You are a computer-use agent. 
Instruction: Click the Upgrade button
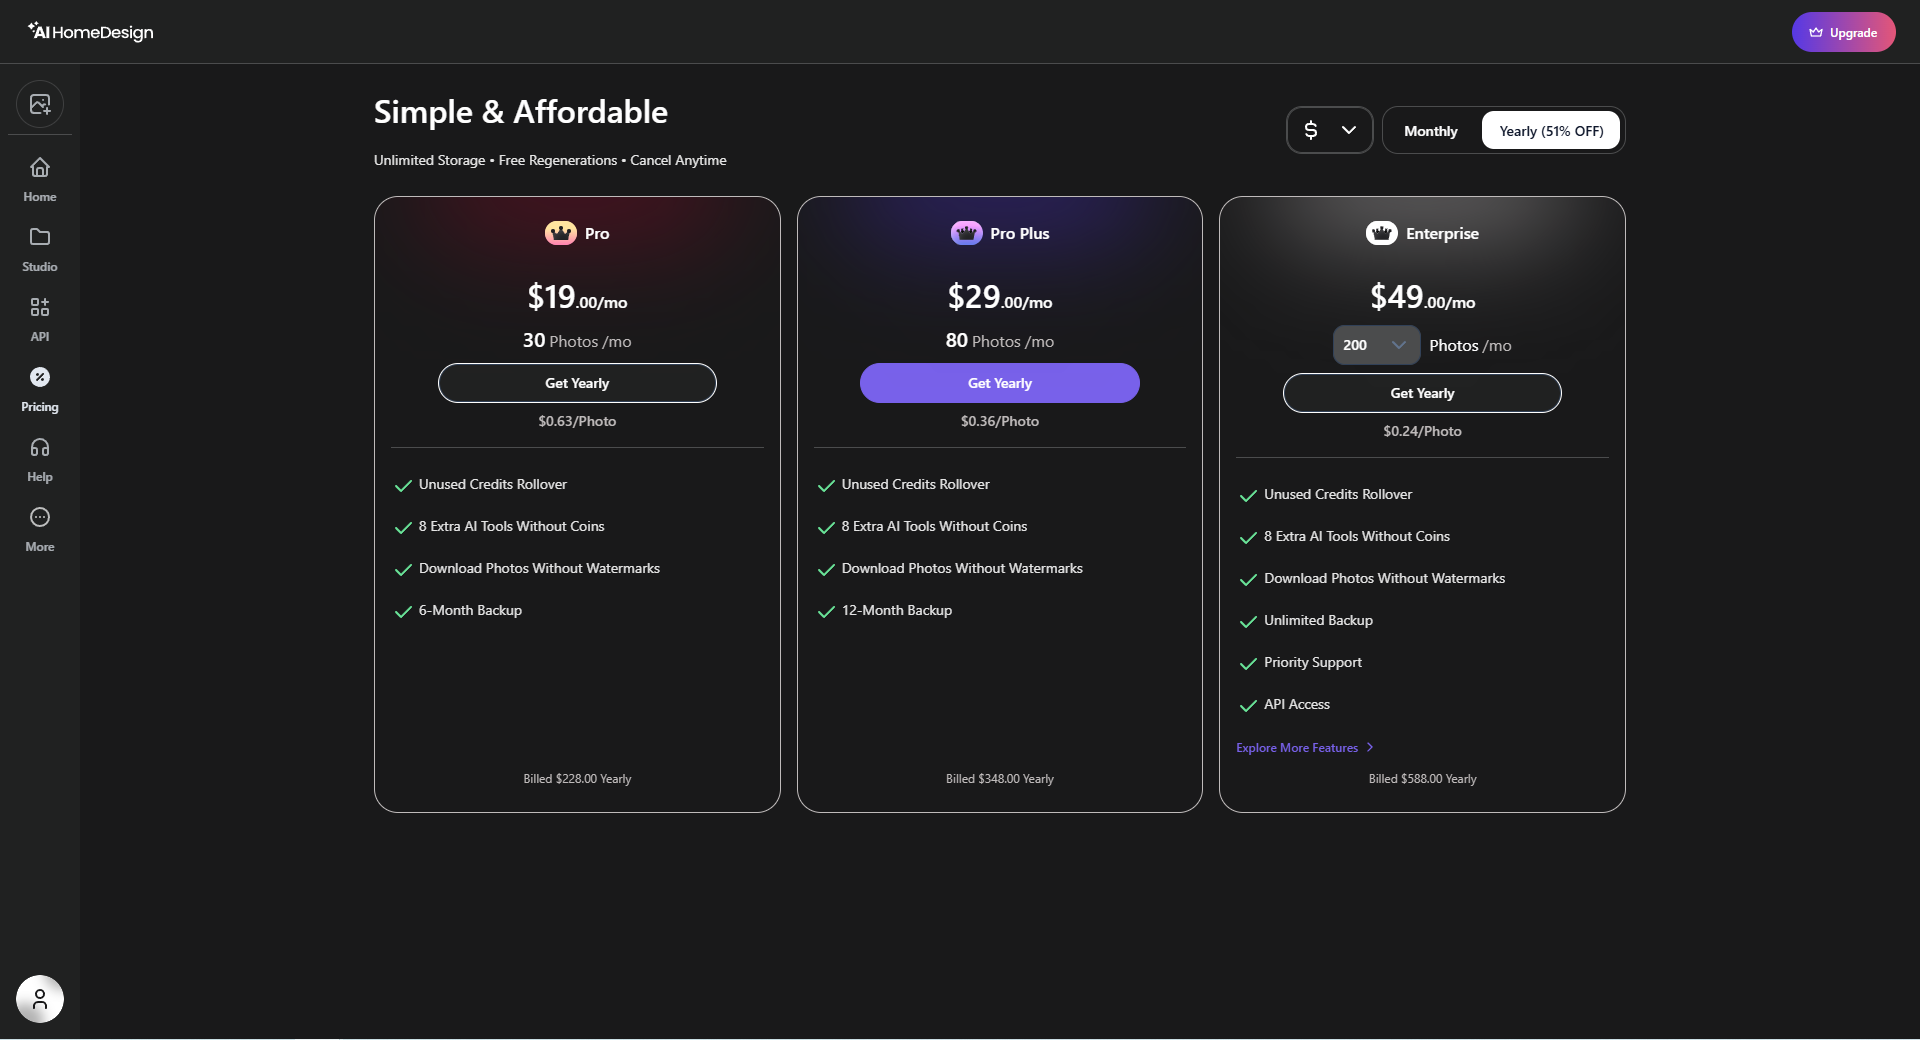pyautogui.click(x=1843, y=32)
